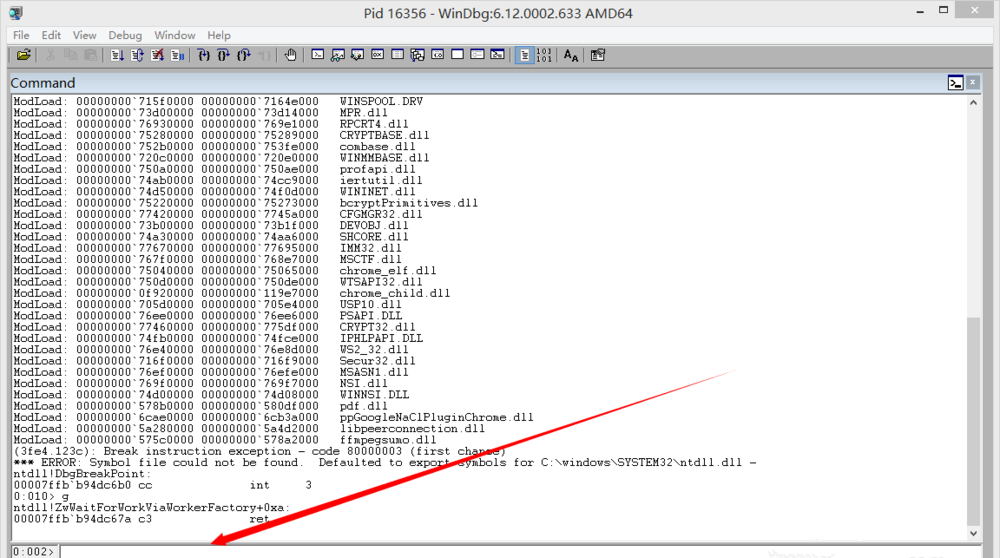Open the Disassembly window icon
The width and height of the screenshot is (1000, 558).
point(438,55)
